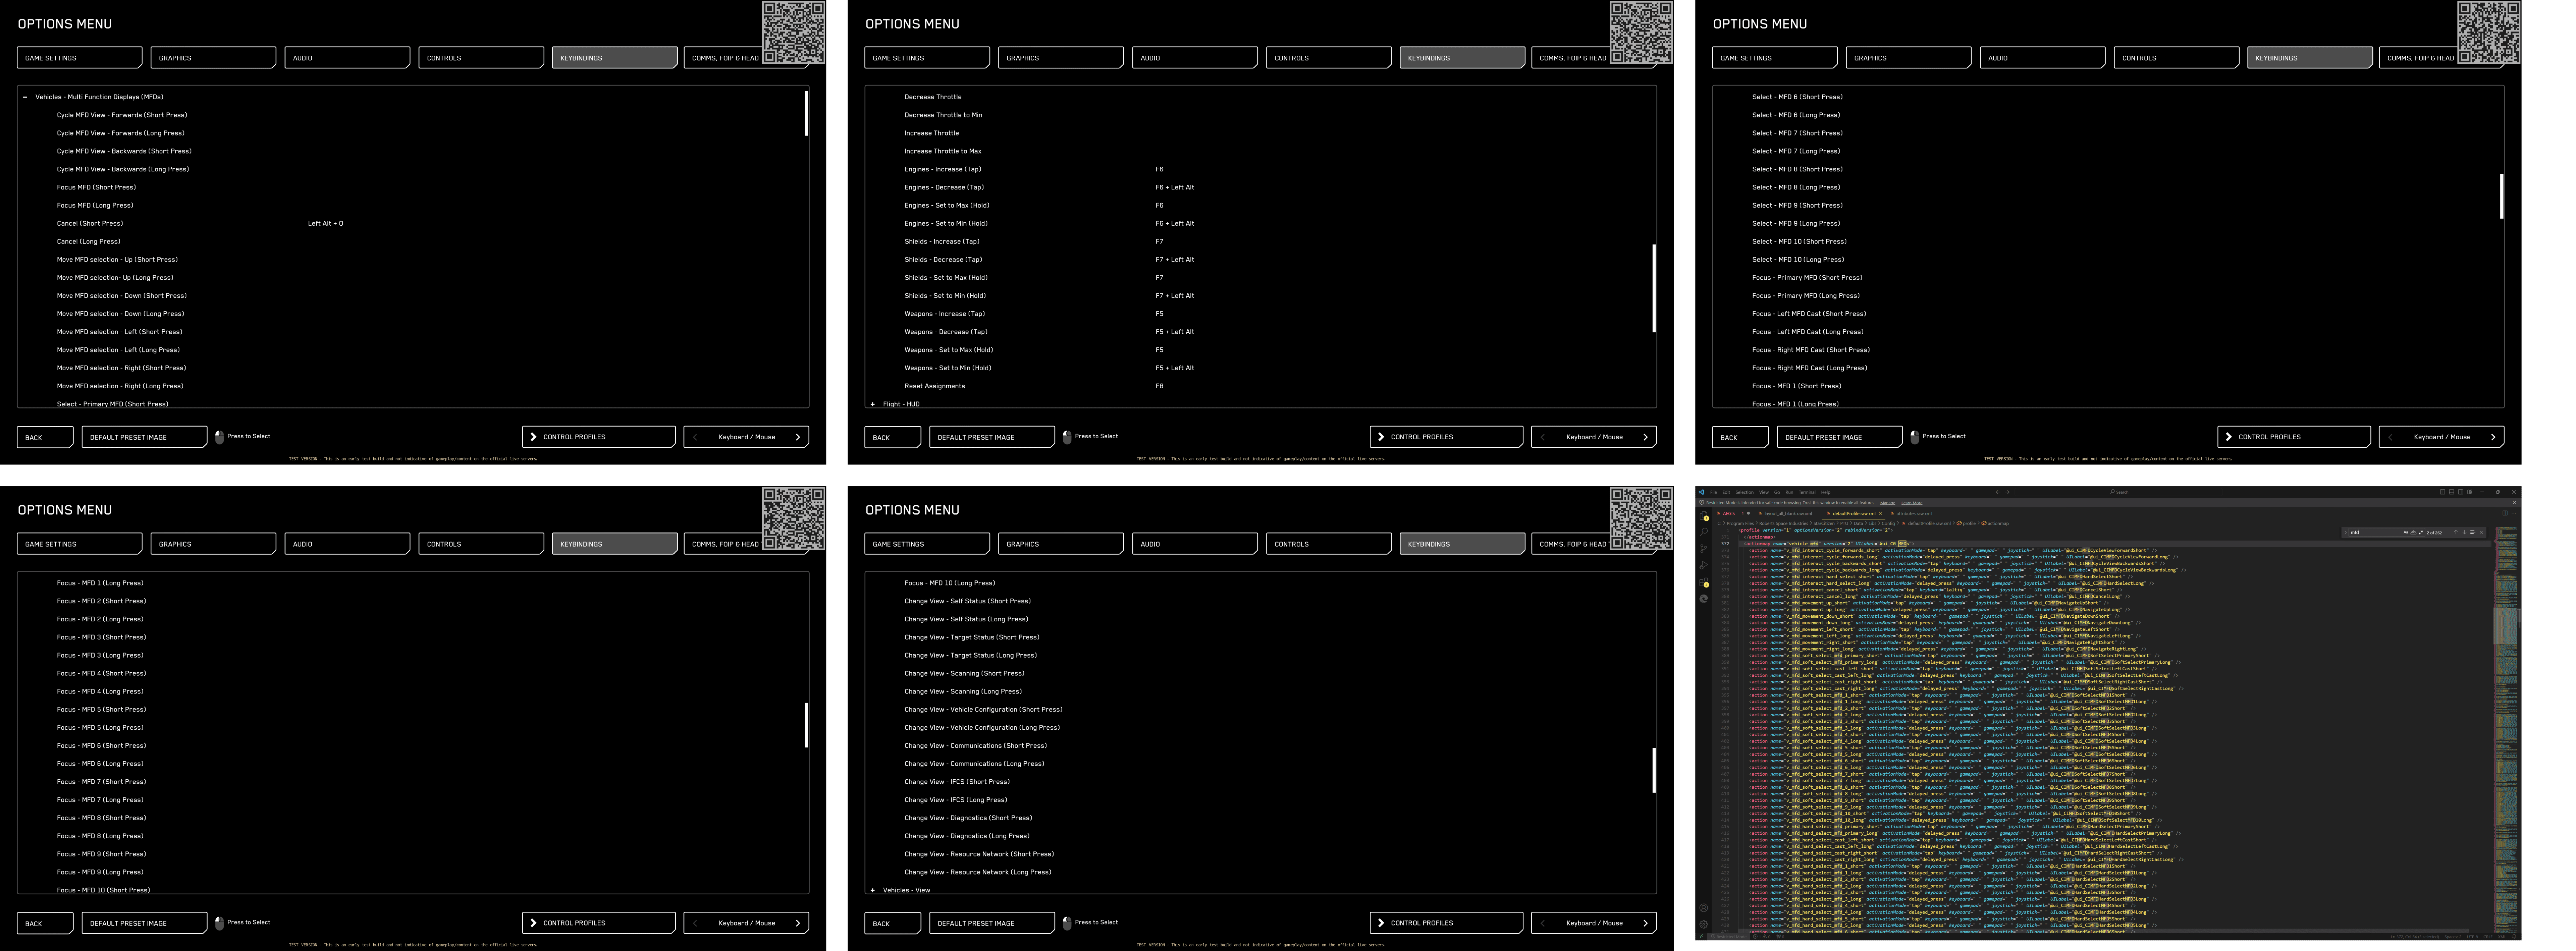Image resolution: width=2576 pixels, height=951 pixels.
Task: Expand the Vehicles - View category
Action: coord(873,890)
